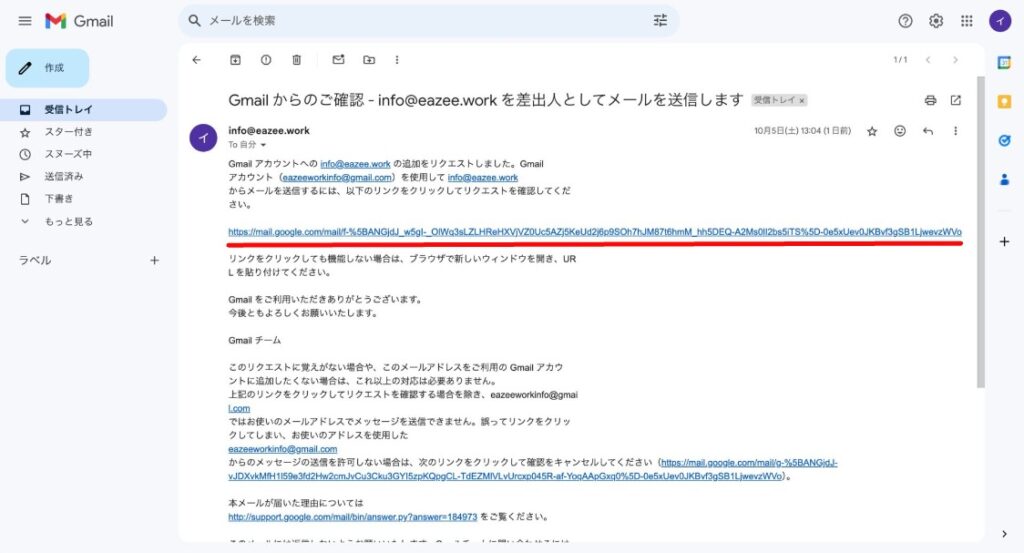Open Google Calendar side panel

pyautogui.click(x=1004, y=63)
